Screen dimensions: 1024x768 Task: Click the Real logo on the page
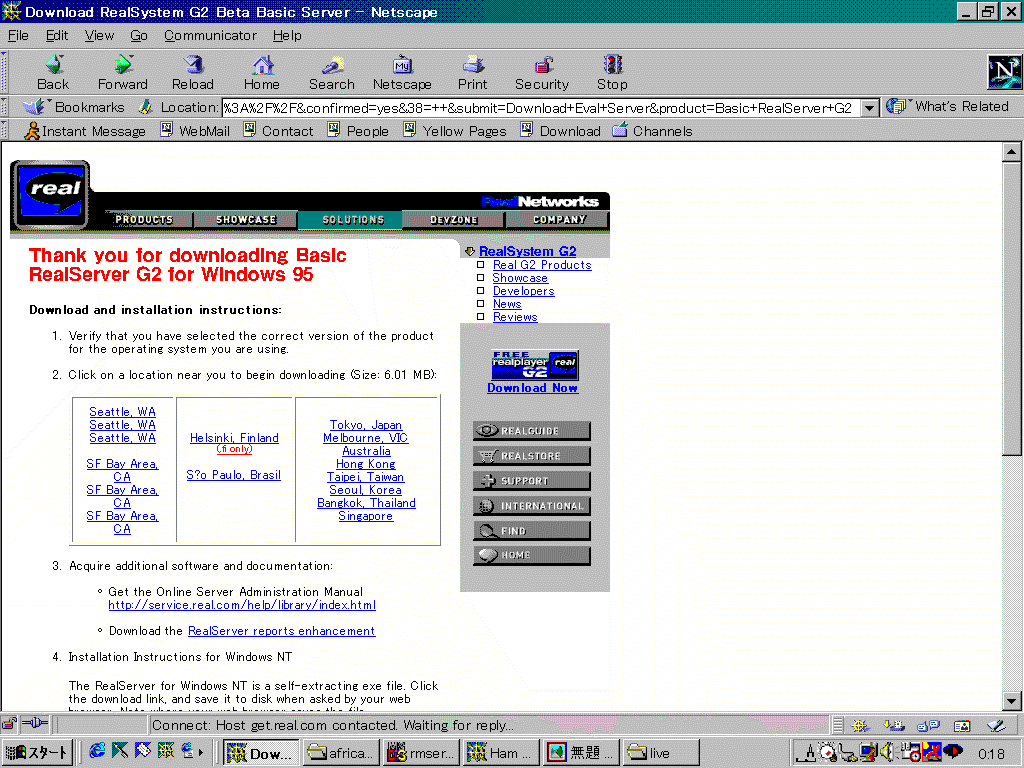click(51, 195)
